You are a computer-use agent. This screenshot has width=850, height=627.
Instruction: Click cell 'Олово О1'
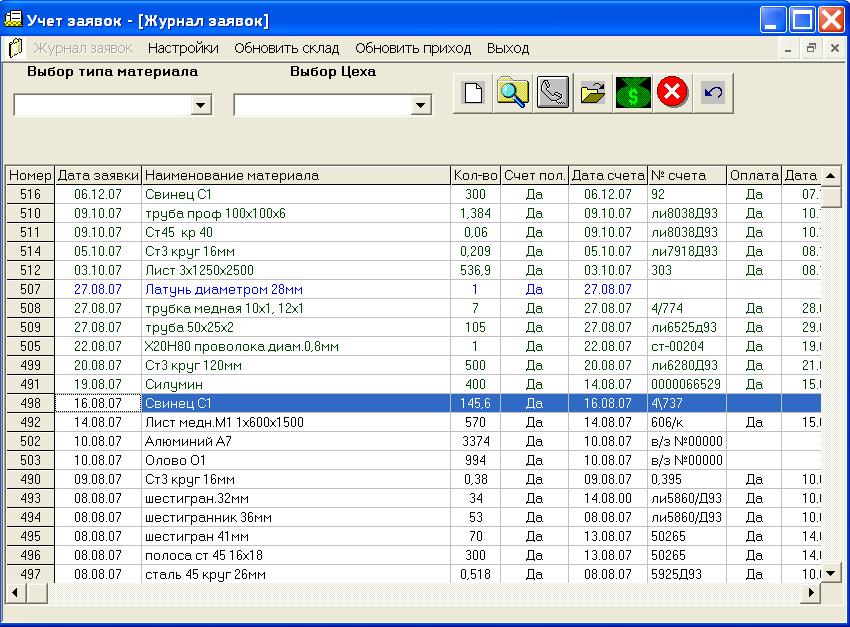tap(296, 460)
